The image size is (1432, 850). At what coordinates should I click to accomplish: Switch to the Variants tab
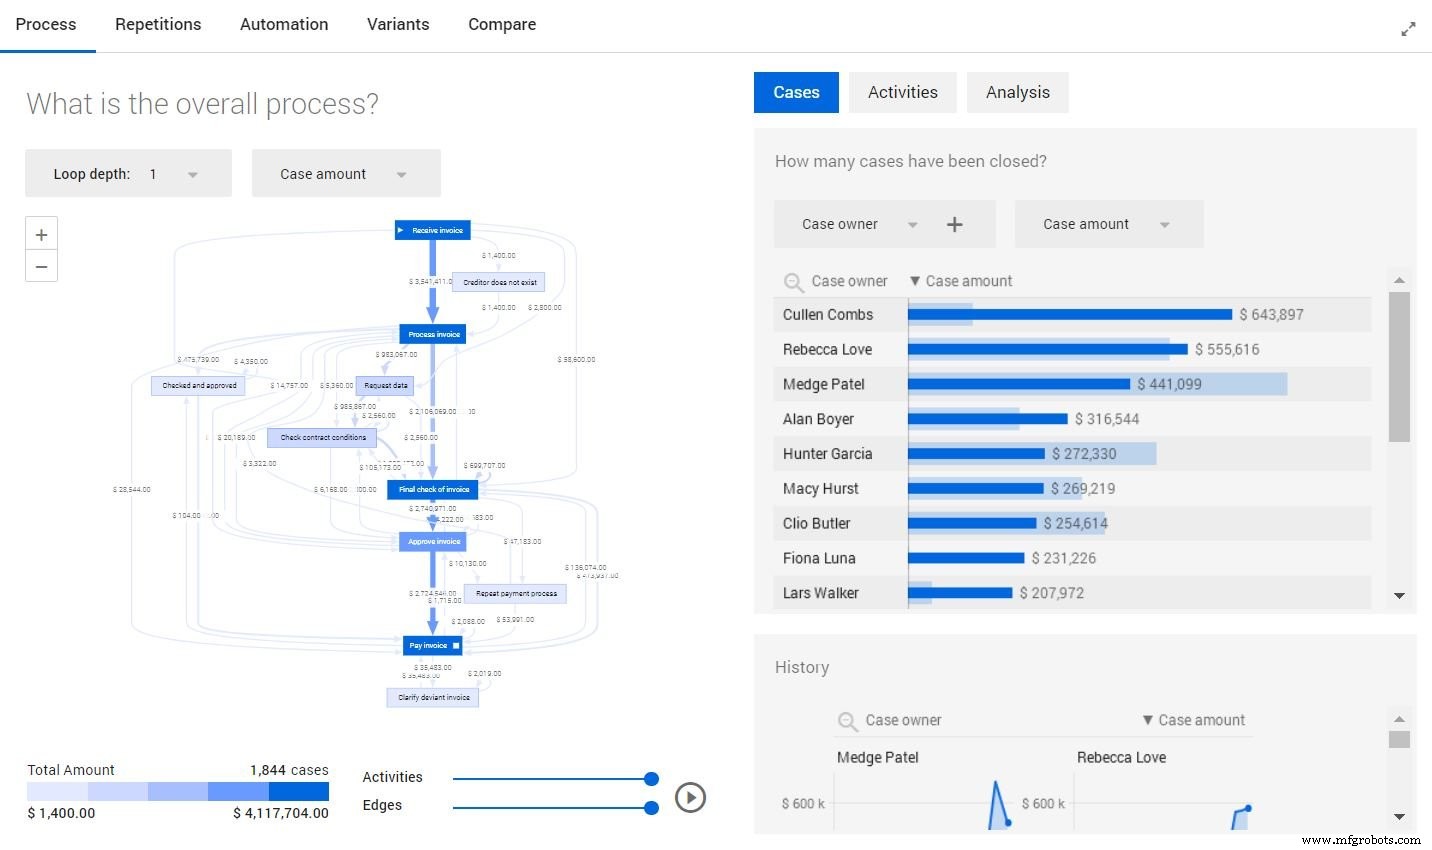(398, 24)
